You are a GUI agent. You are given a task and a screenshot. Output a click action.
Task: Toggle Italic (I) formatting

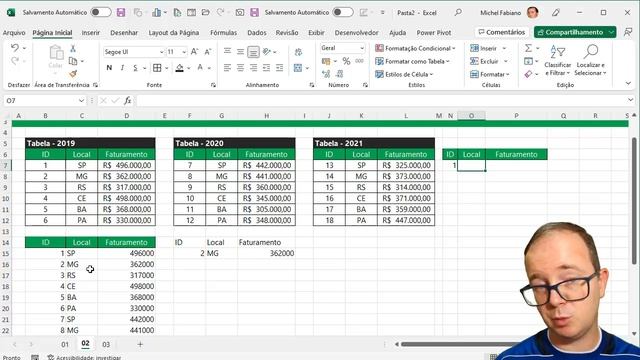(122, 68)
